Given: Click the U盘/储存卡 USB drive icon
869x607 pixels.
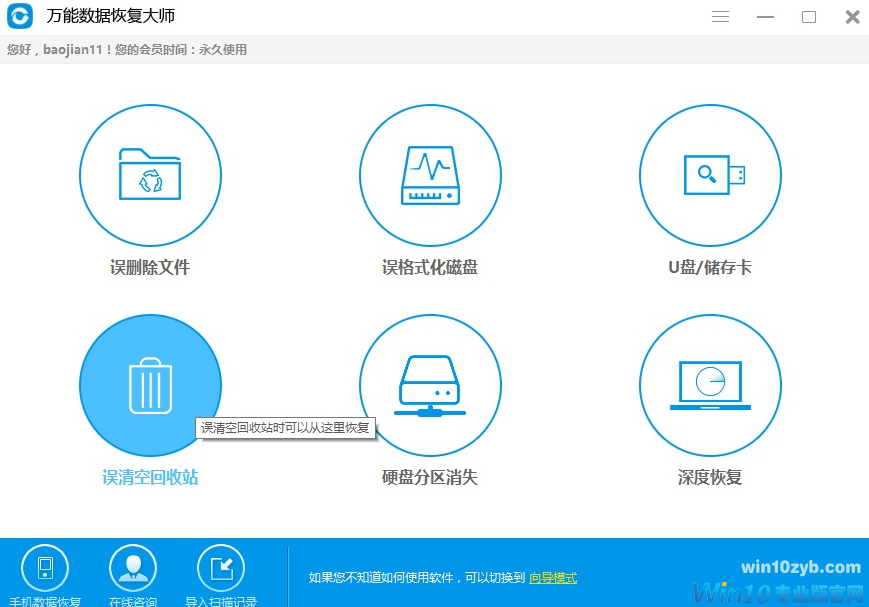Looking at the screenshot, I should (710, 175).
